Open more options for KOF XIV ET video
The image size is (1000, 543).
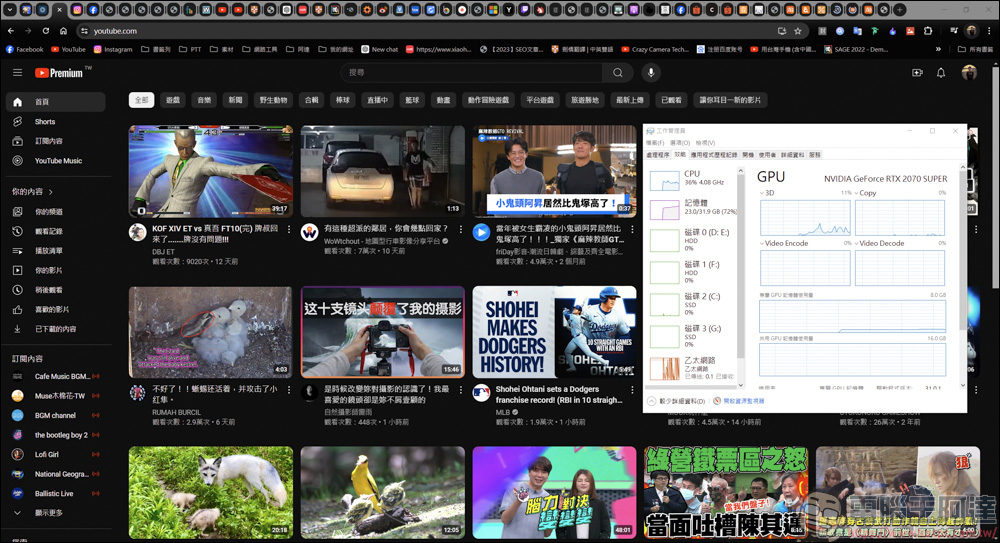coord(289,229)
